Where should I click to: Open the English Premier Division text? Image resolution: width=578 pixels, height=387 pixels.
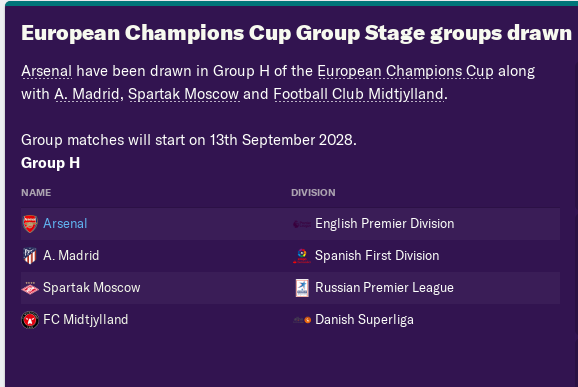pyautogui.click(x=384, y=224)
